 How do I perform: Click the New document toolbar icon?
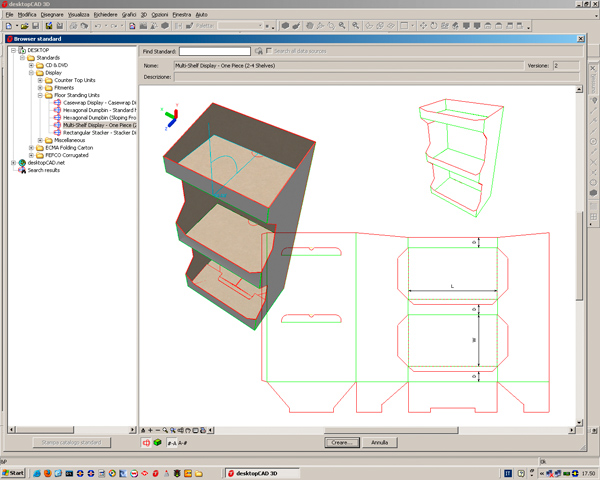(x=8, y=26)
